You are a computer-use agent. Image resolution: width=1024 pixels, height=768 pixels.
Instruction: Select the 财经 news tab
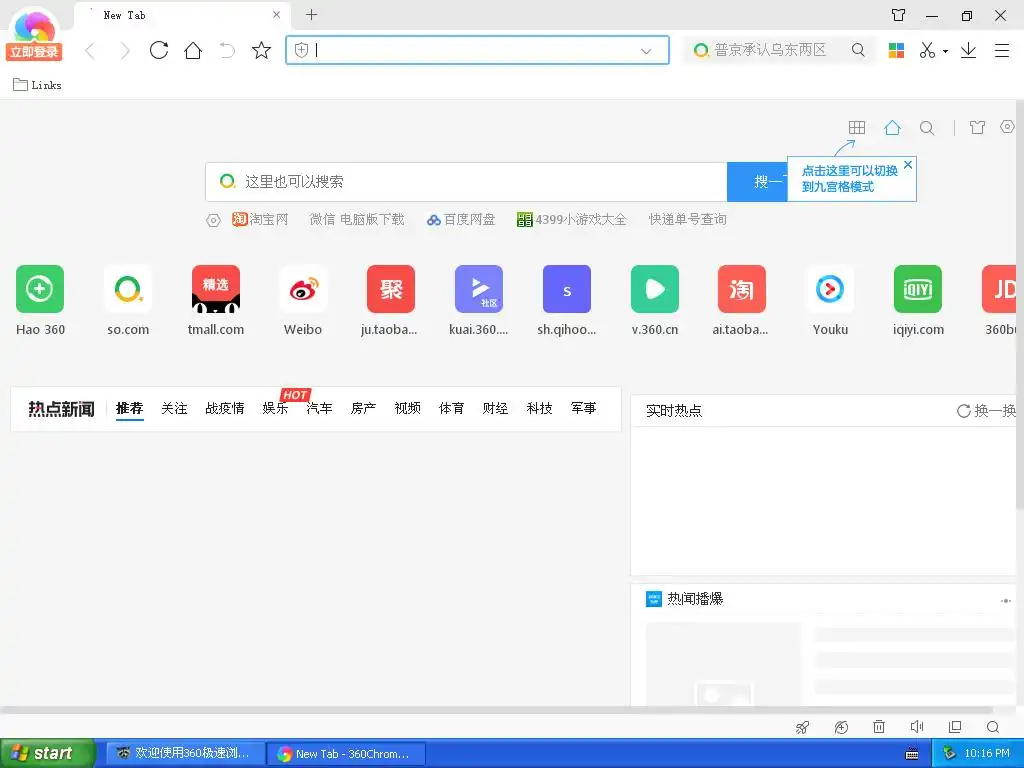495,409
